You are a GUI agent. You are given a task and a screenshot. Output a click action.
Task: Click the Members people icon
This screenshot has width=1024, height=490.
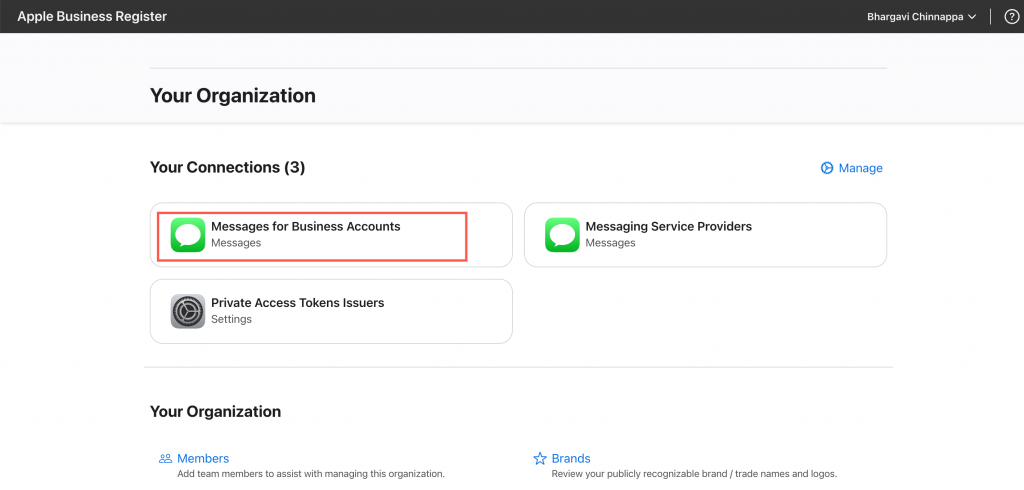pos(165,459)
